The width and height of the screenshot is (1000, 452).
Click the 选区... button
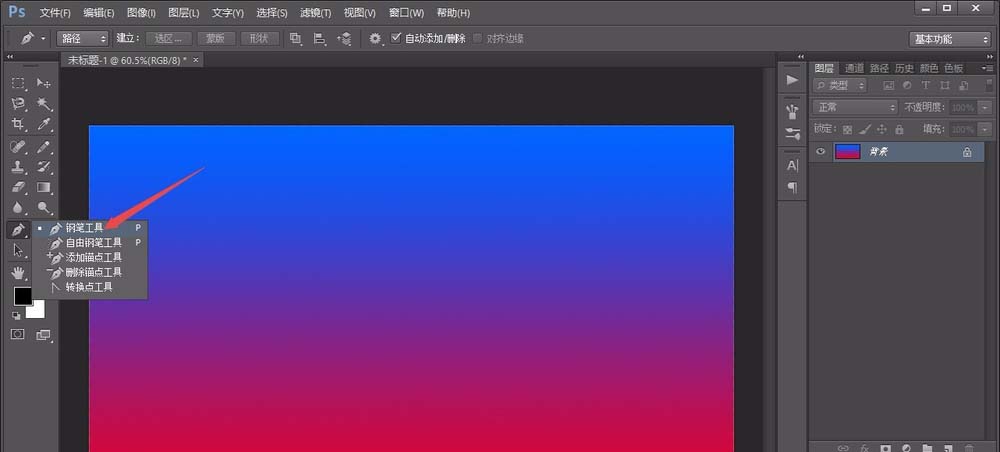(168, 38)
